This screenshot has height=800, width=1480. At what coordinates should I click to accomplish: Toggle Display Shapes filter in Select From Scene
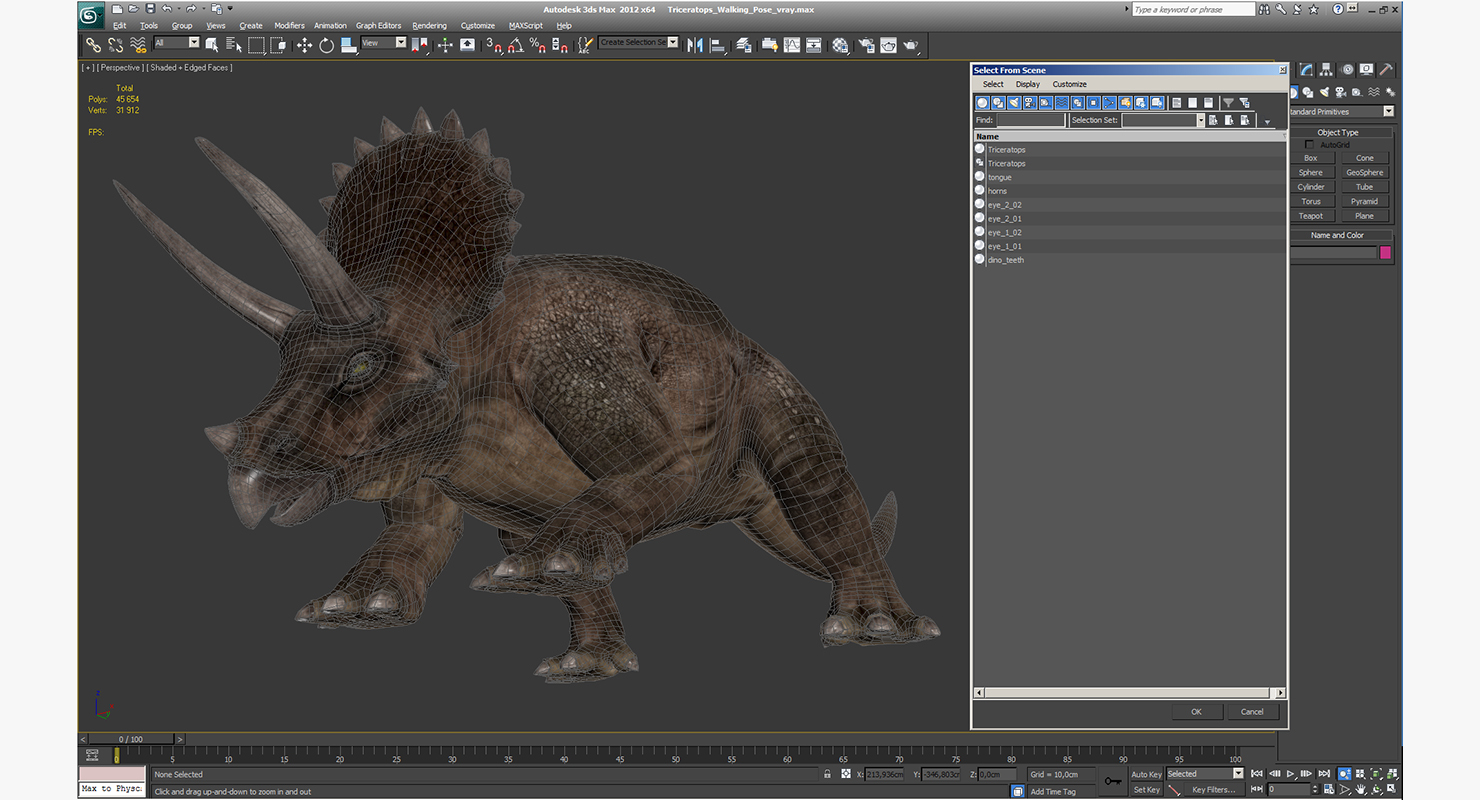tap(998, 103)
